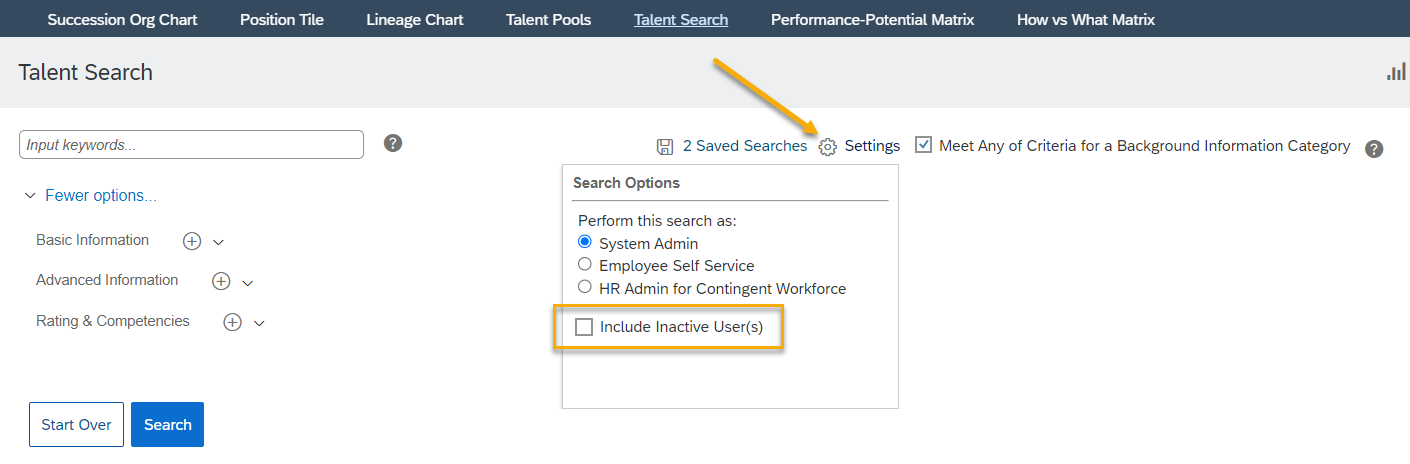1410x464 pixels.
Task: Check the Include Inactive User(s) box
Action: pos(584,327)
